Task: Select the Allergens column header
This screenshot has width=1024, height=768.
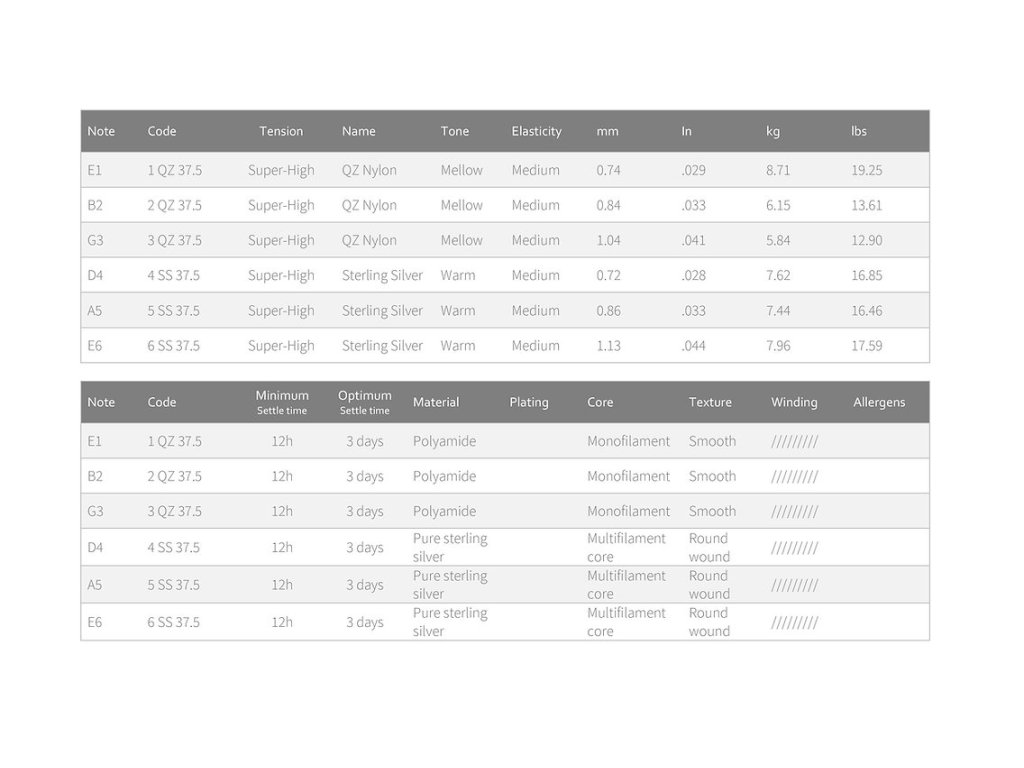Action: pyautogui.click(x=879, y=403)
